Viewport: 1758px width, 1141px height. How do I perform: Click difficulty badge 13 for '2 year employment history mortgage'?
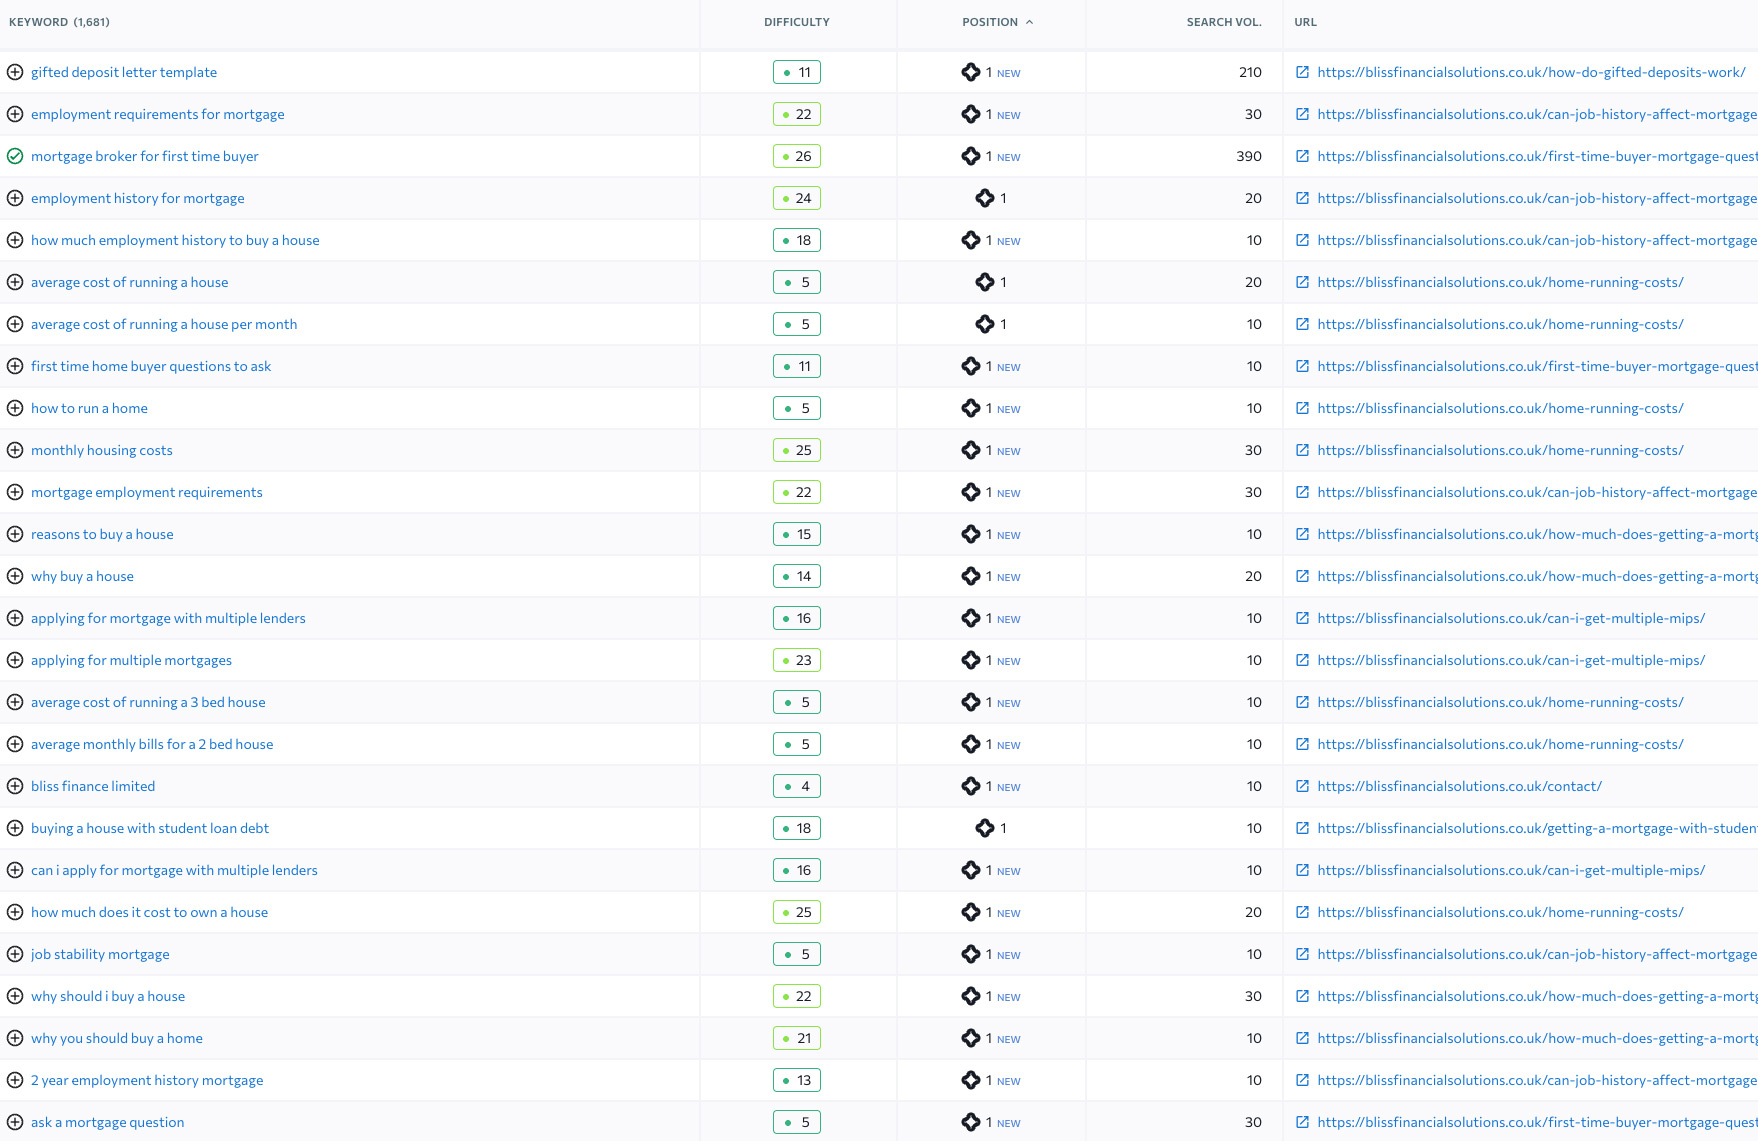pos(797,1080)
